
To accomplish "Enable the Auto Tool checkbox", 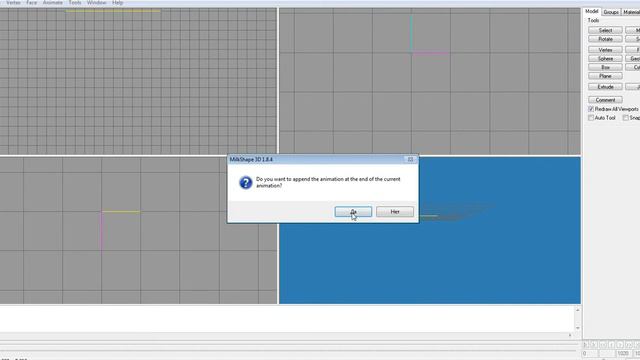I will click(x=591, y=118).
